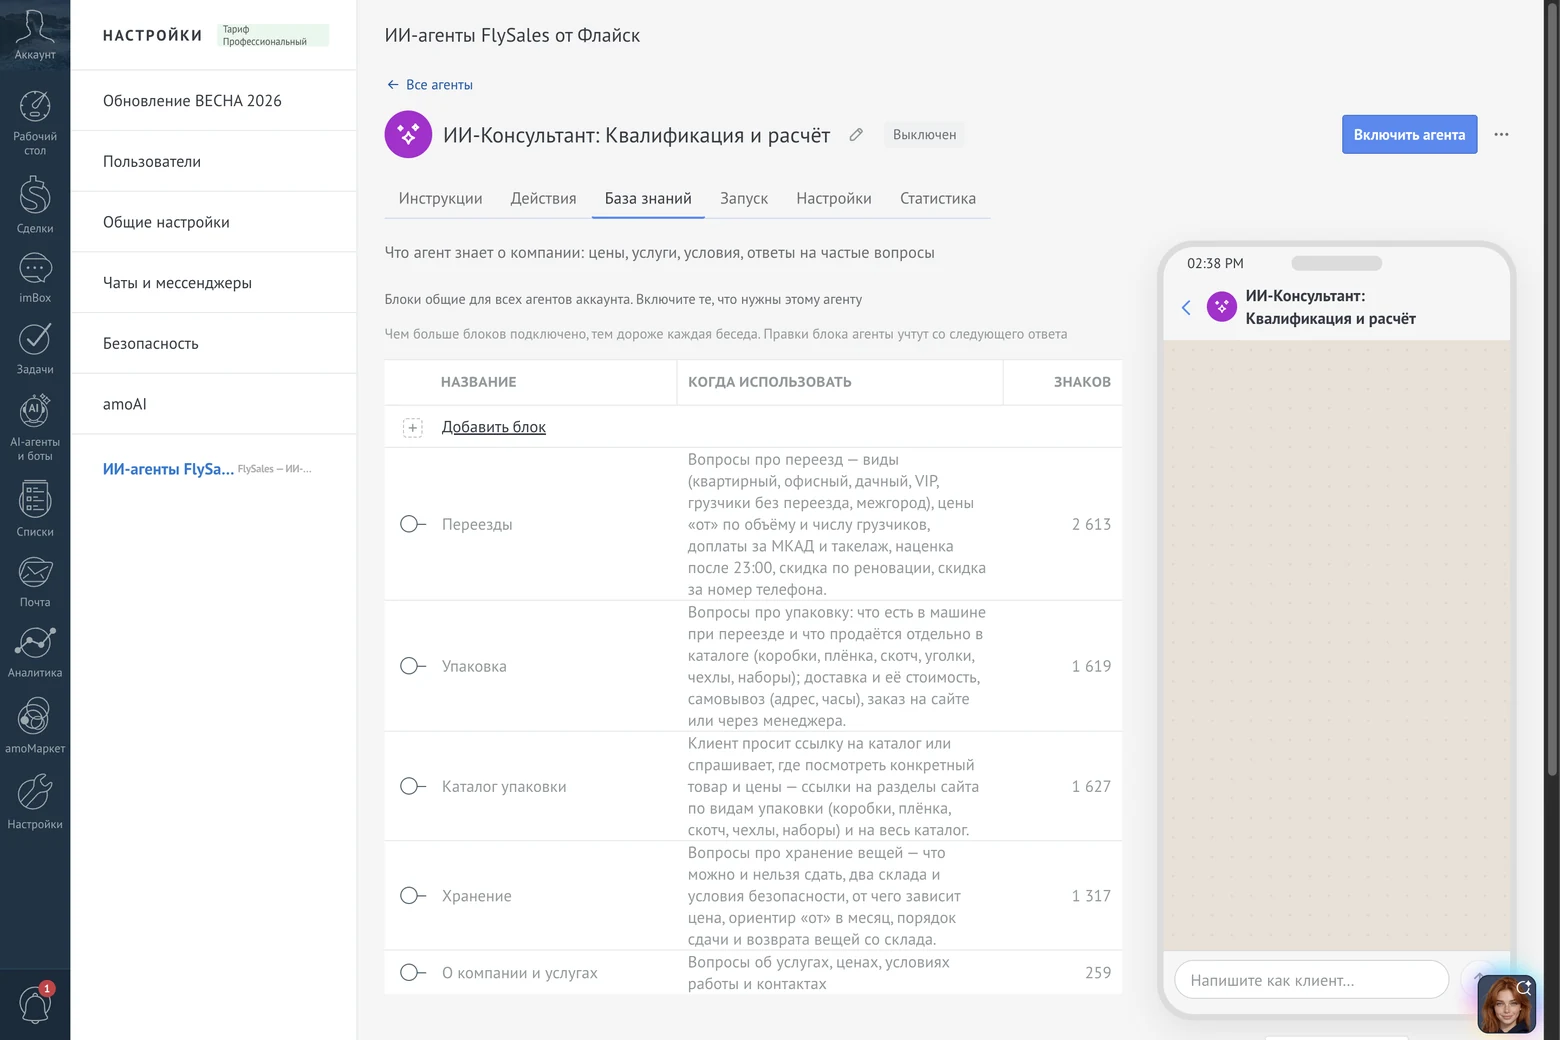Open Безопасность settings section

214,343
